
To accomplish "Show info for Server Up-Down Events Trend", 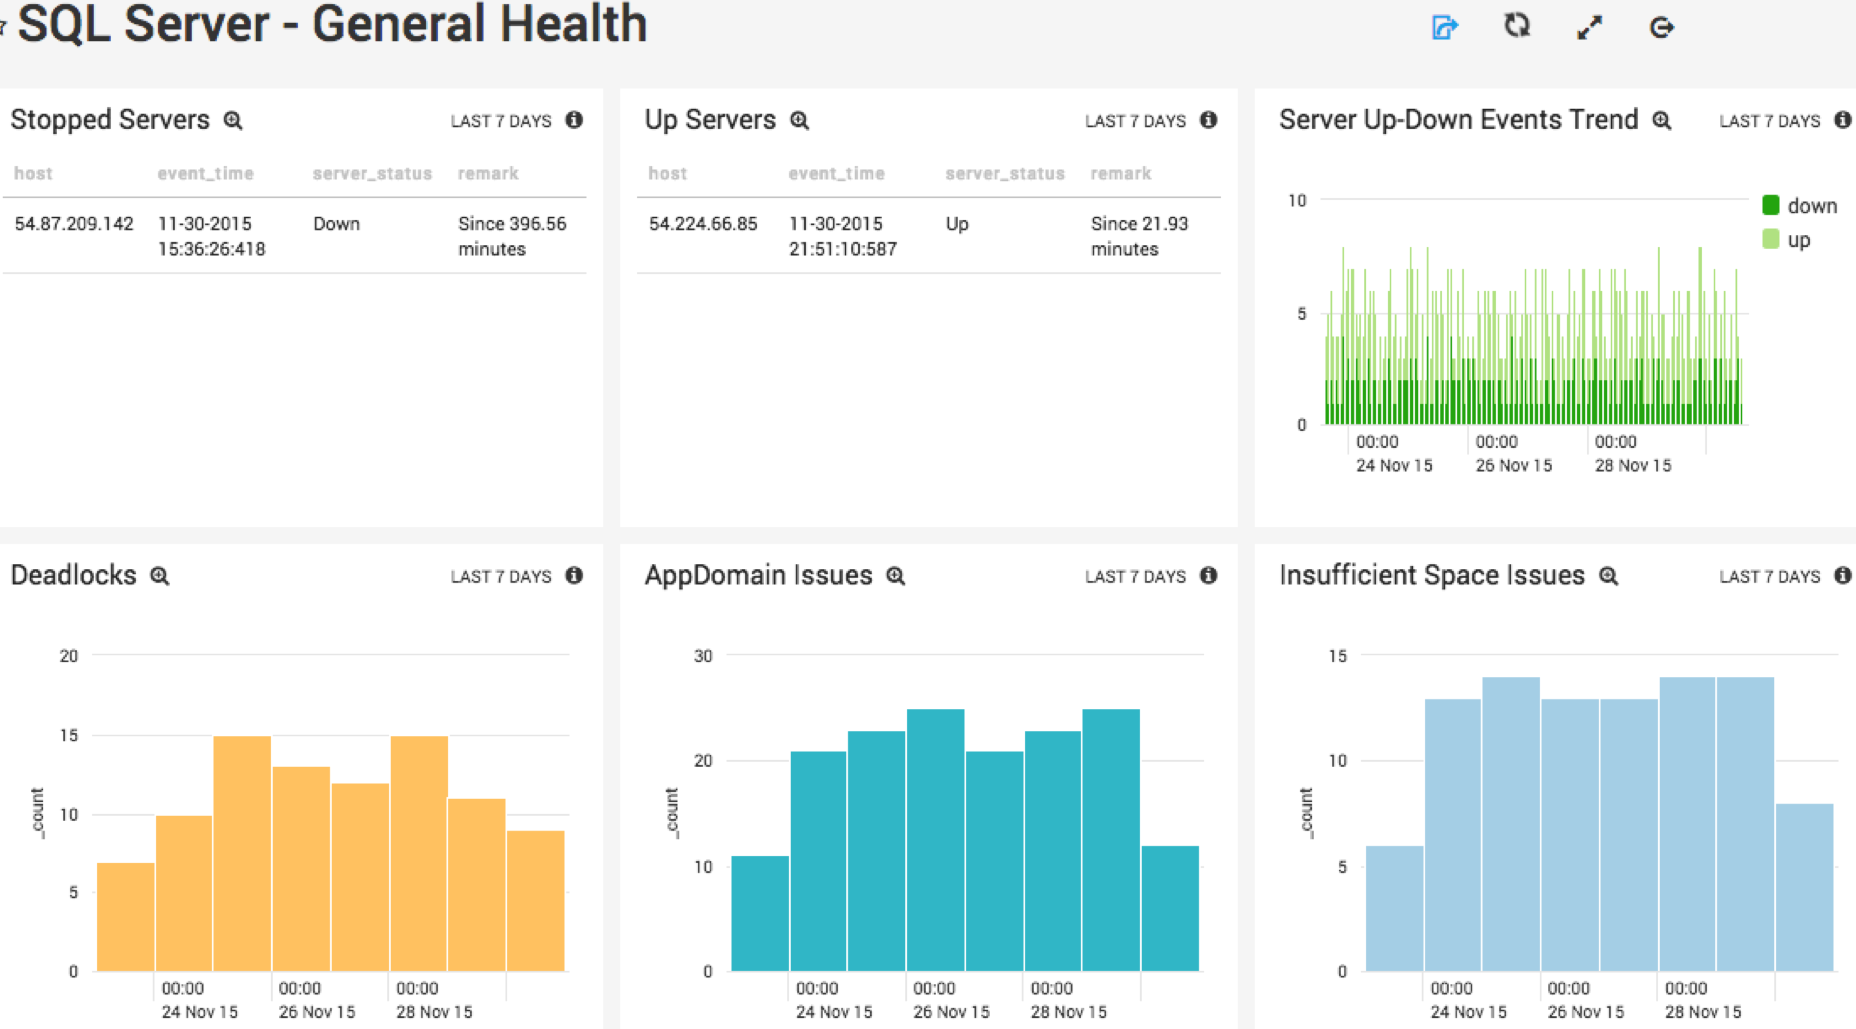I will click(x=1843, y=120).
